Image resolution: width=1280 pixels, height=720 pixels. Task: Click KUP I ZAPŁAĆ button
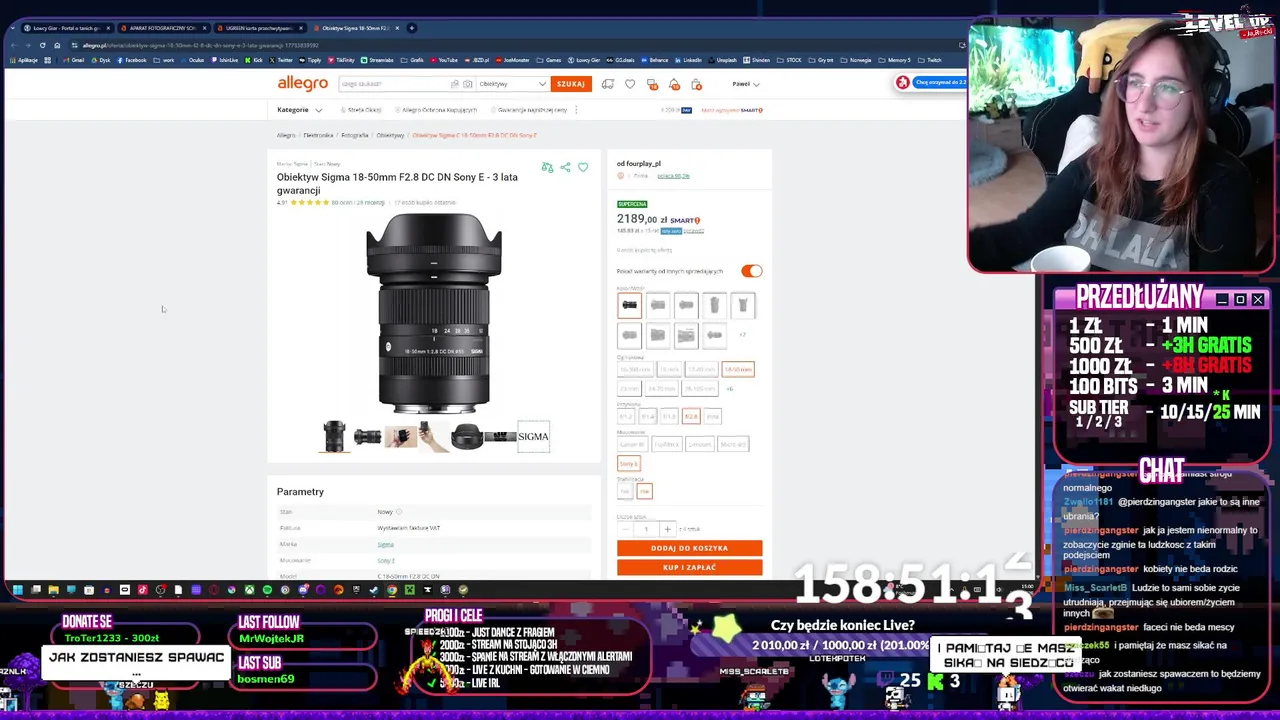point(689,567)
